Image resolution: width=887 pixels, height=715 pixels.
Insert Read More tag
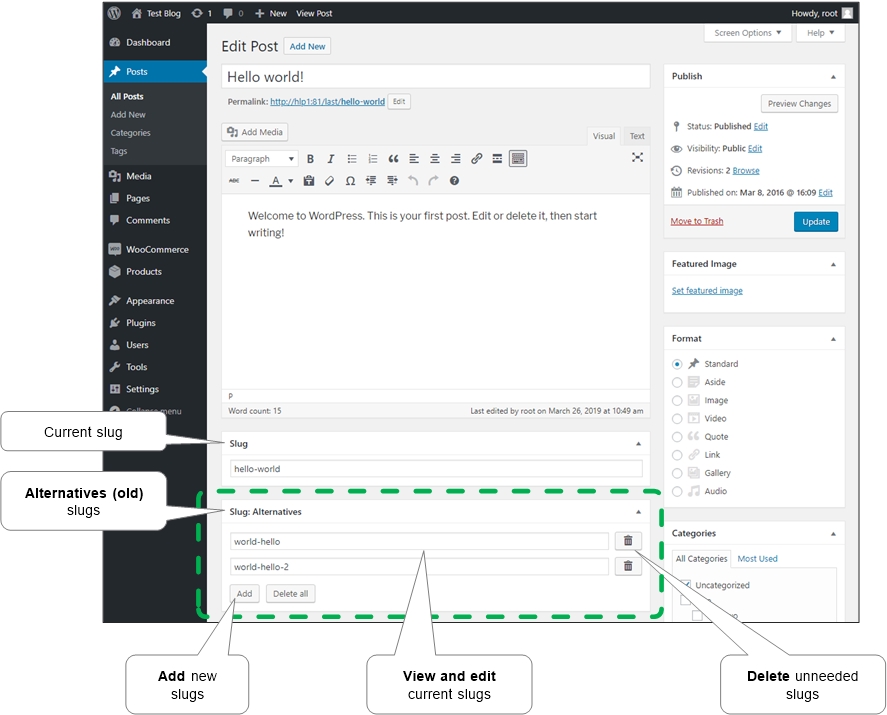(497, 159)
